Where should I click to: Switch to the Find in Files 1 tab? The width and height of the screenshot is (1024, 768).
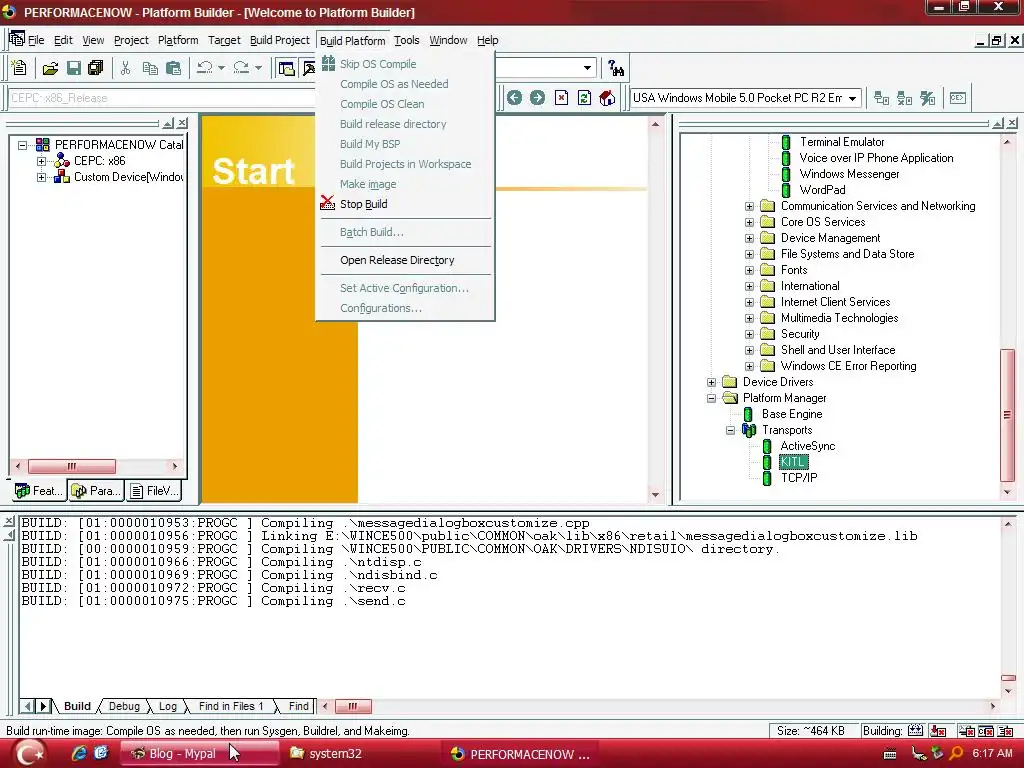point(231,706)
